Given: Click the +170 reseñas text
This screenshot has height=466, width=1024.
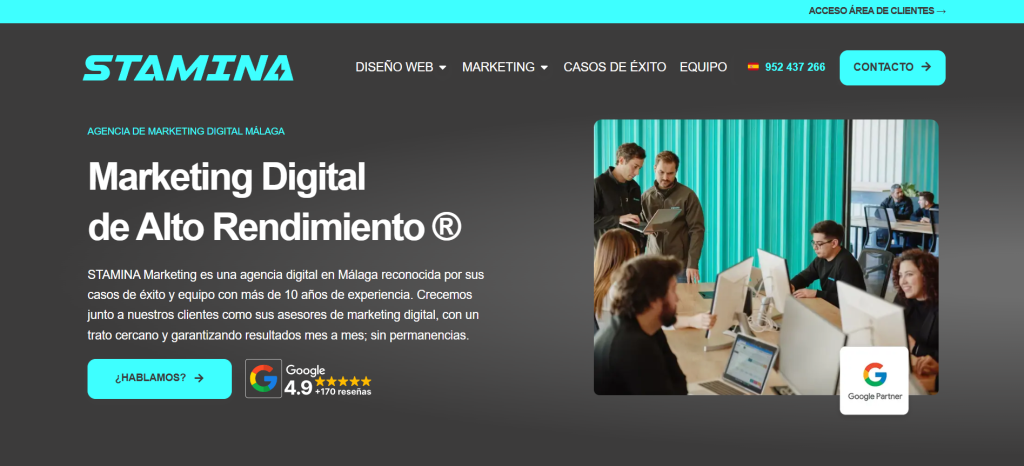Looking at the screenshot, I should click(343, 392).
